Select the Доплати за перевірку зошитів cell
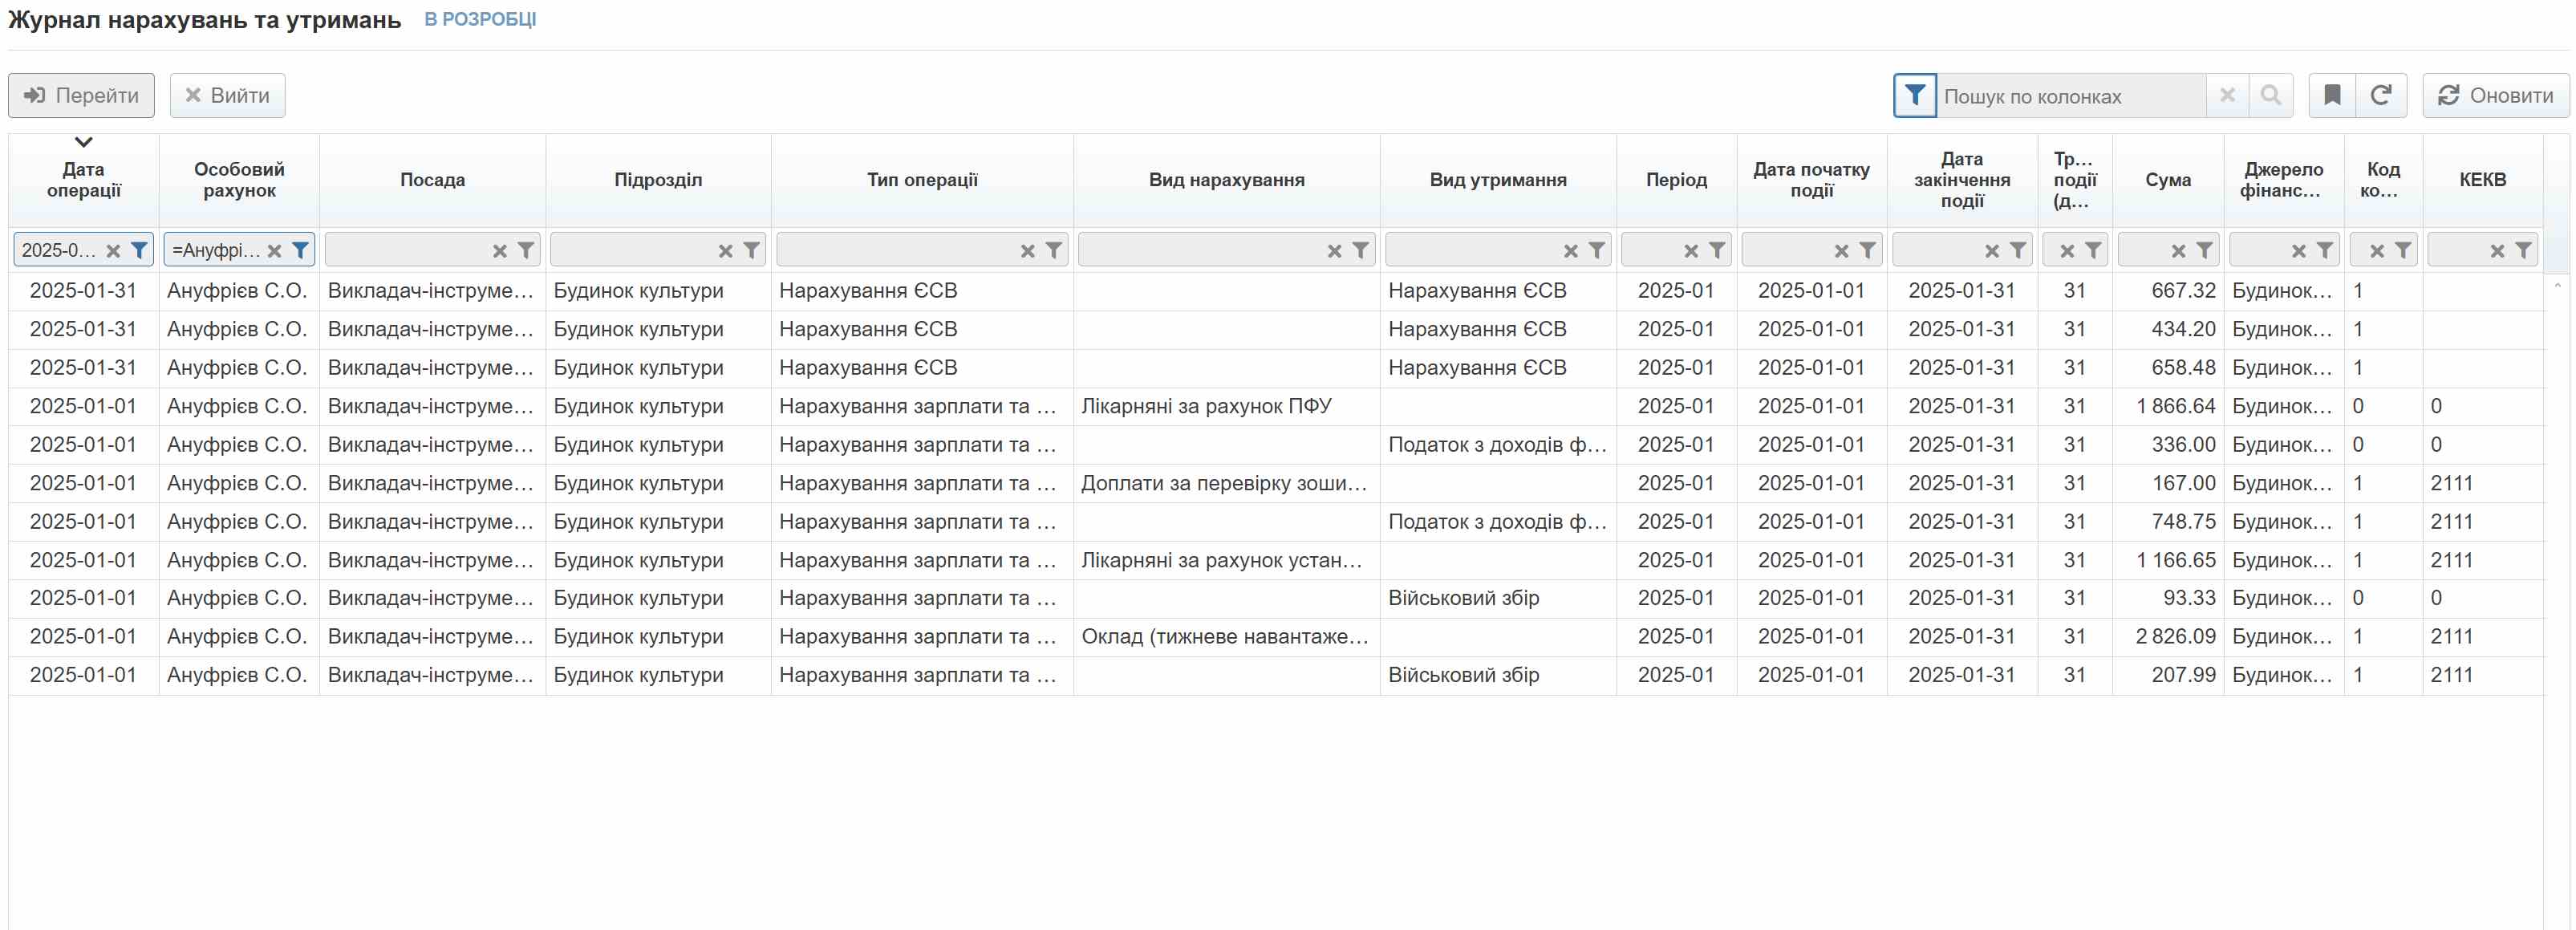Screen dimensions: 2576x930 [x=1227, y=483]
